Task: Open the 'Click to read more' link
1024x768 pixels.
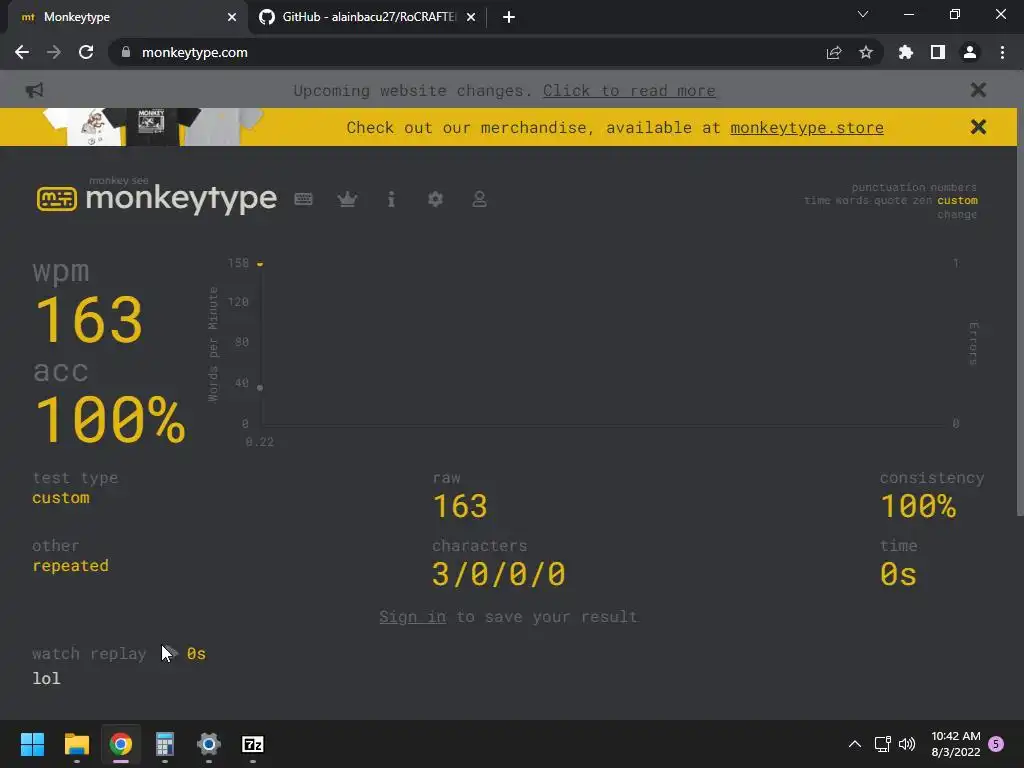Action: tap(629, 91)
